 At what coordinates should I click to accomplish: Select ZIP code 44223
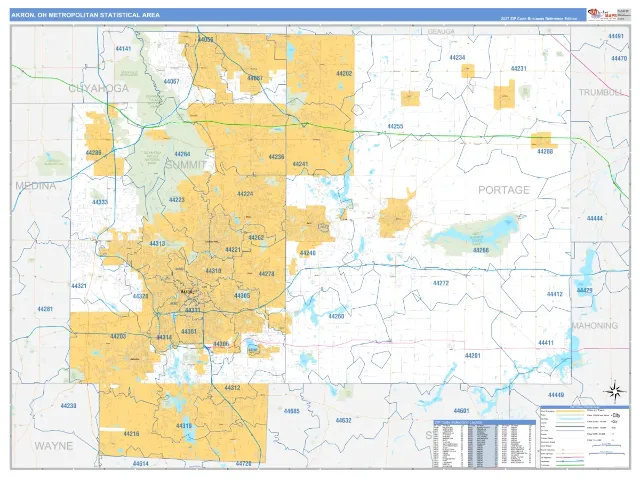177,200
